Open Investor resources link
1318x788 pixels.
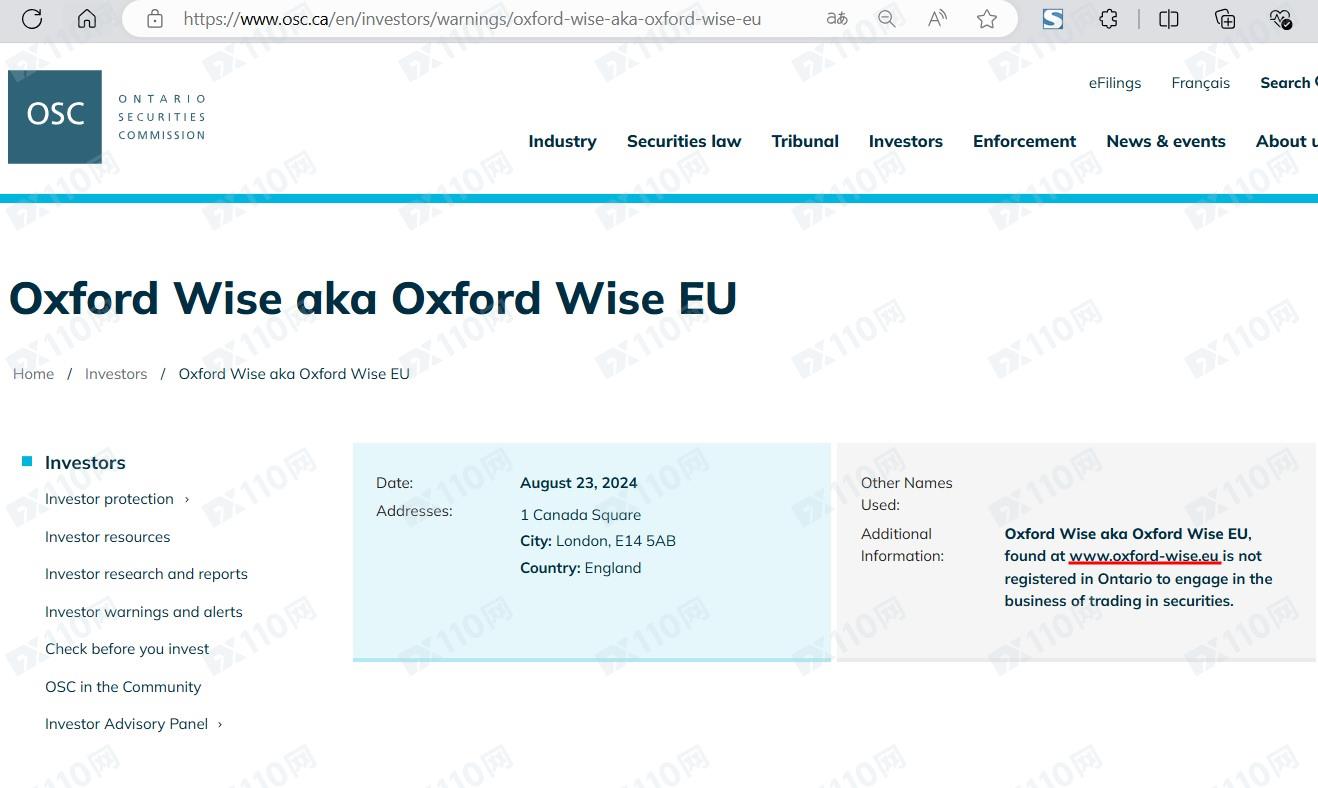(x=107, y=537)
